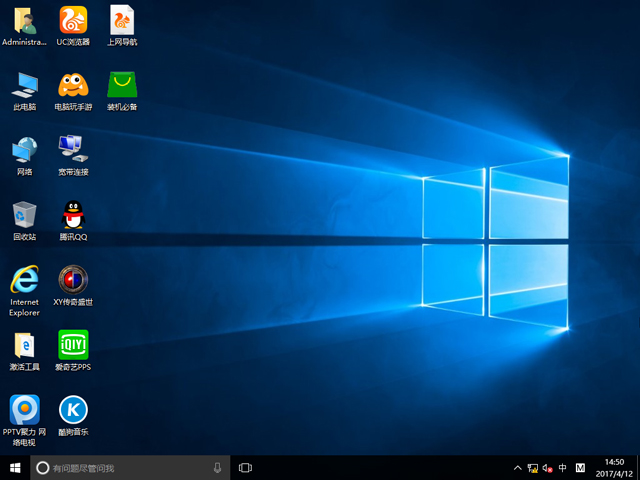Open the 装机必备 green shopping bag icon
Image resolution: width=640 pixels, height=480 pixels.
122,85
